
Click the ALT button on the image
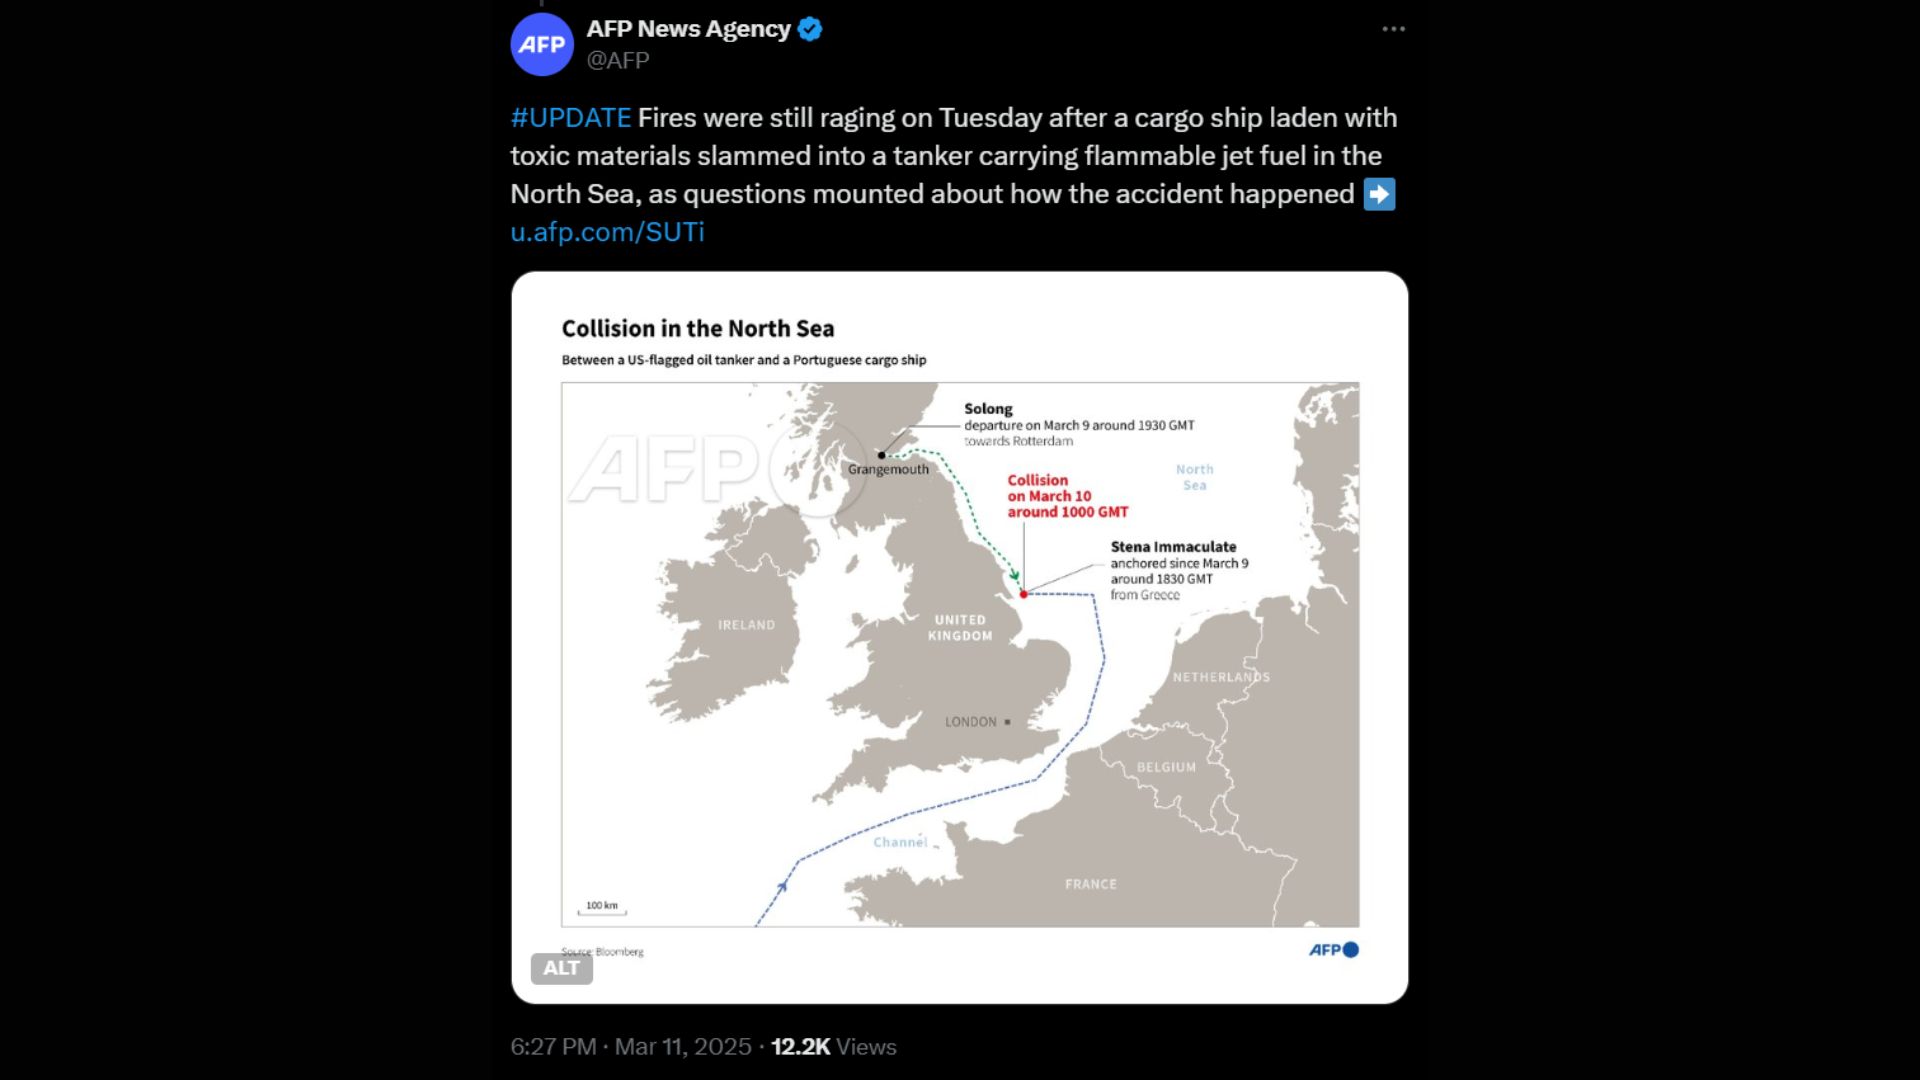[x=561, y=969]
